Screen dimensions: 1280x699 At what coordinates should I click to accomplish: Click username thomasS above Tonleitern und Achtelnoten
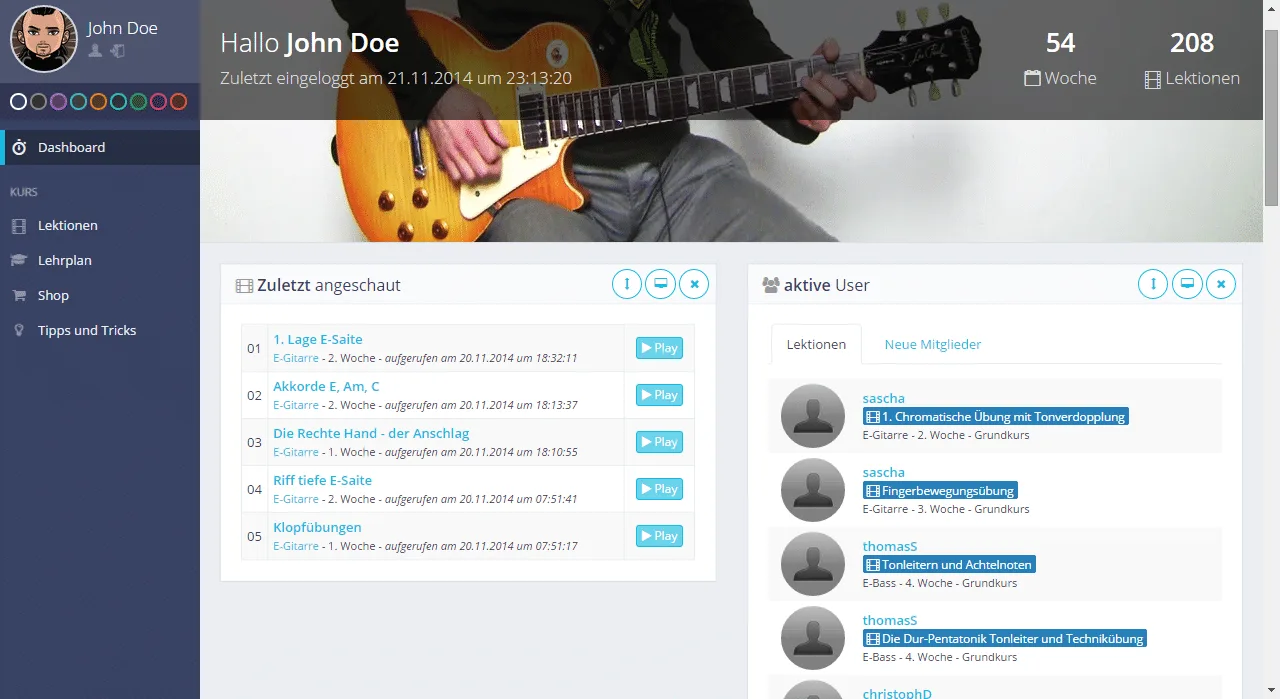pos(890,546)
